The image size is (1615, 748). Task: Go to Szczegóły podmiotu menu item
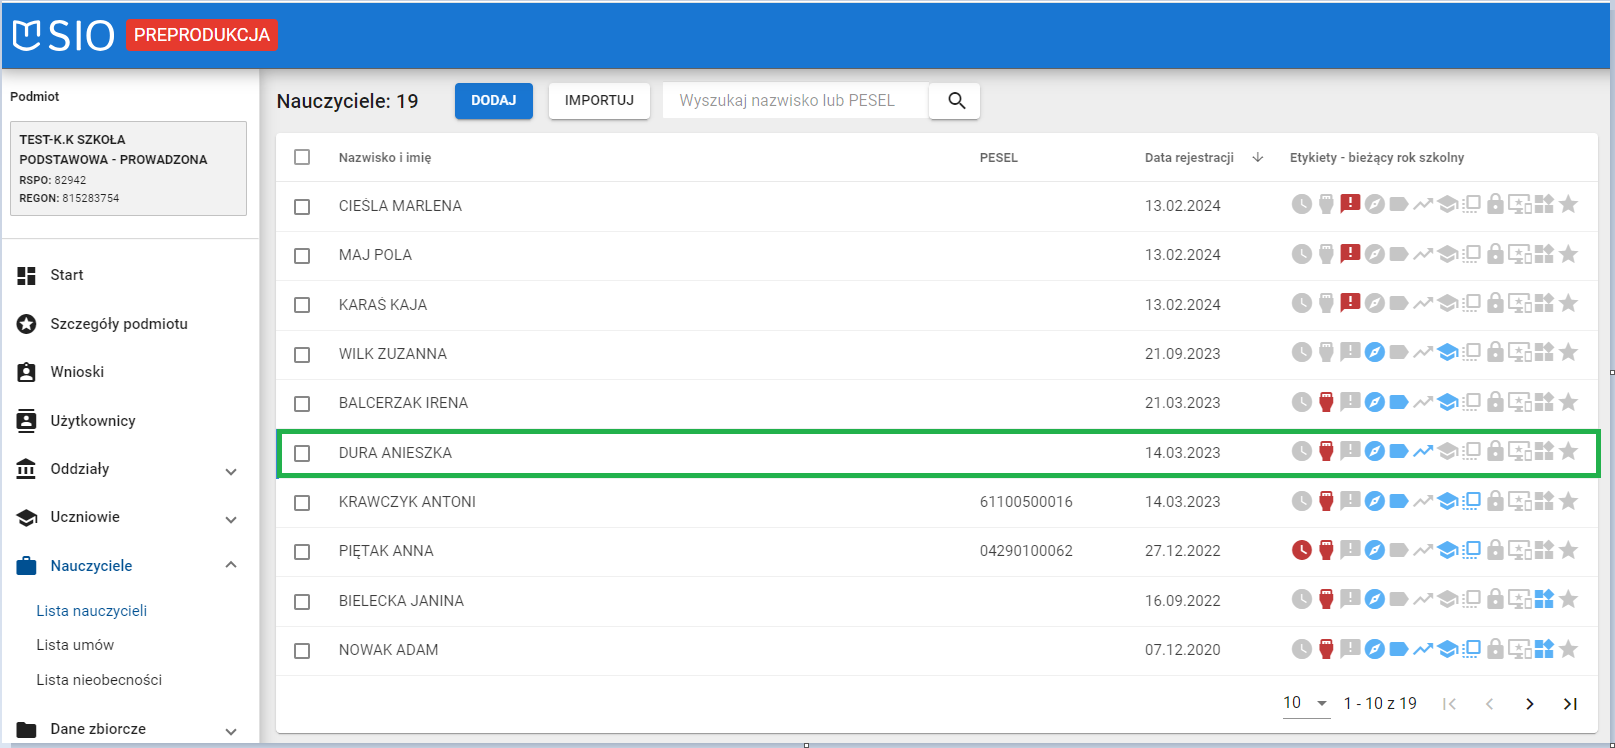coord(118,324)
